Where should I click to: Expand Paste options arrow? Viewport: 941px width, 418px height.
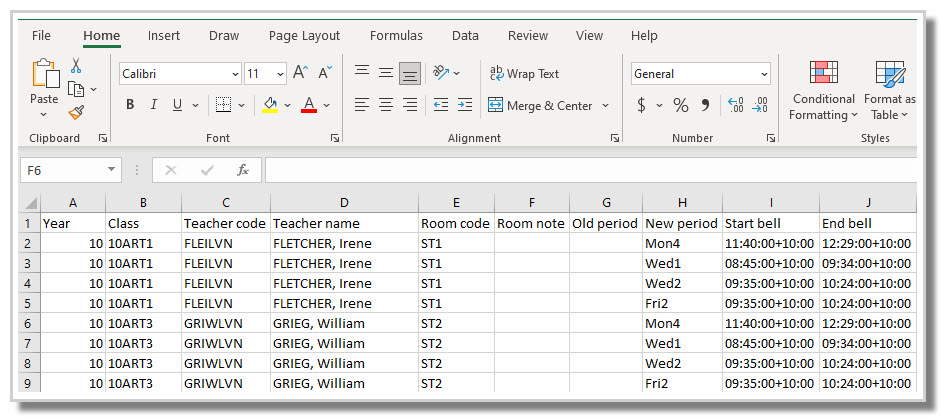43,115
